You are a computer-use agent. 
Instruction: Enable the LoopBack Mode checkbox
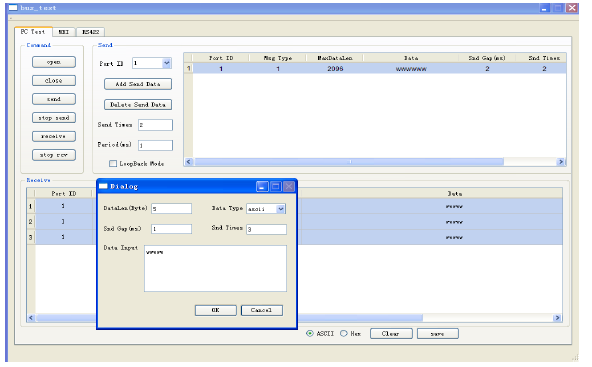(x=113, y=163)
